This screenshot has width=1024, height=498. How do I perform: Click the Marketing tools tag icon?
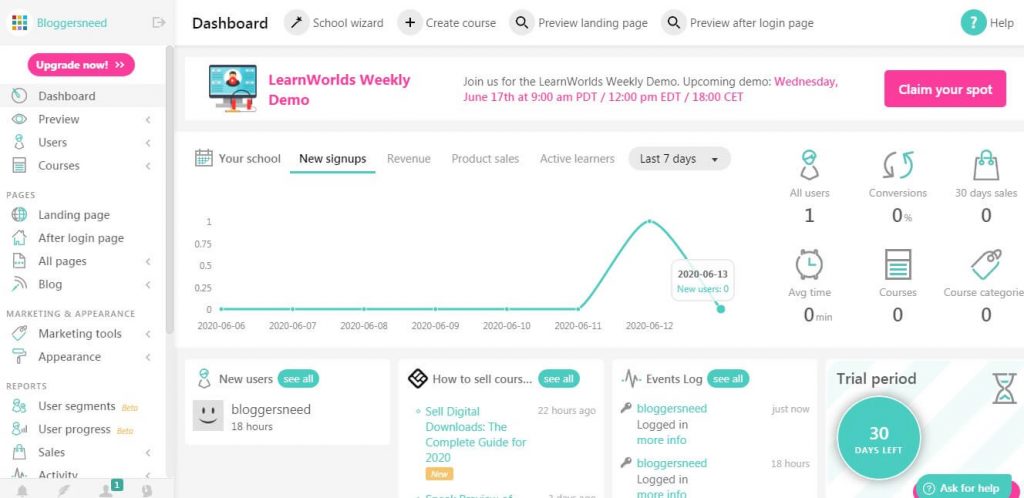(20, 334)
